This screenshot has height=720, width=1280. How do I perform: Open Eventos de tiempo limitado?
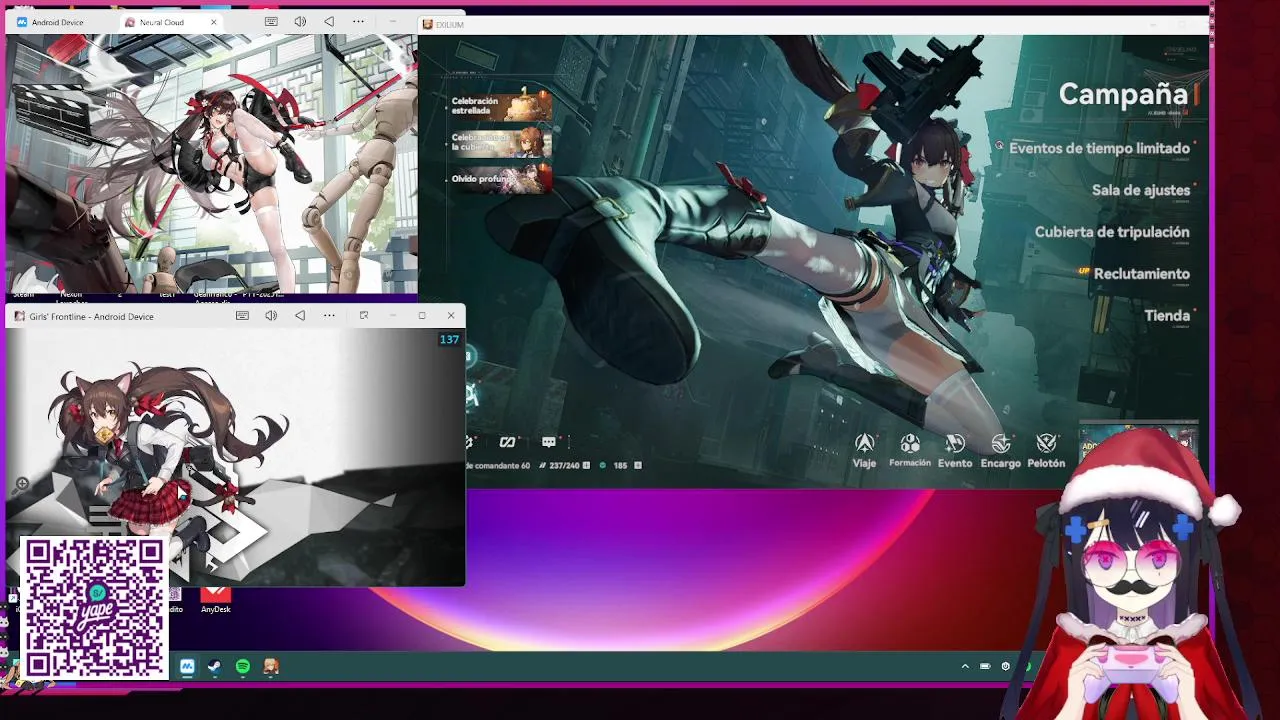[1099, 148]
